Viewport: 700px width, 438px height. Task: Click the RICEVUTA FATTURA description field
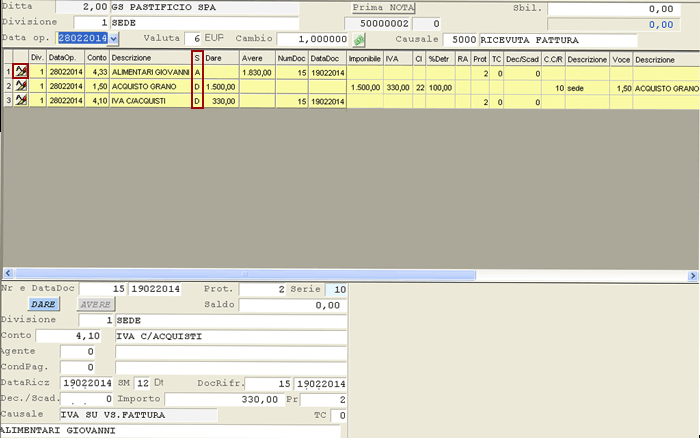558,40
